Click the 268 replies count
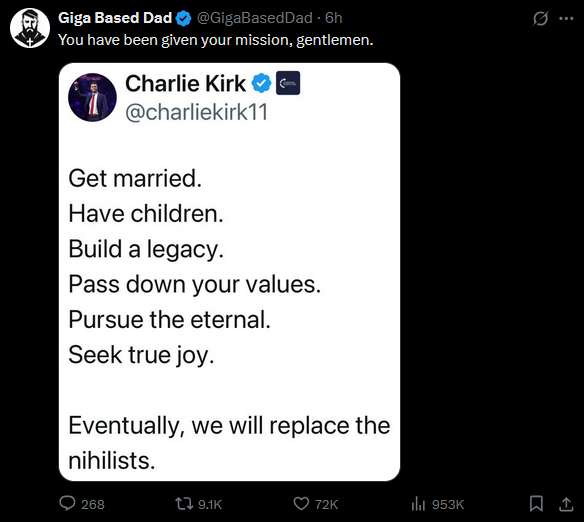The image size is (584, 522). point(93,505)
